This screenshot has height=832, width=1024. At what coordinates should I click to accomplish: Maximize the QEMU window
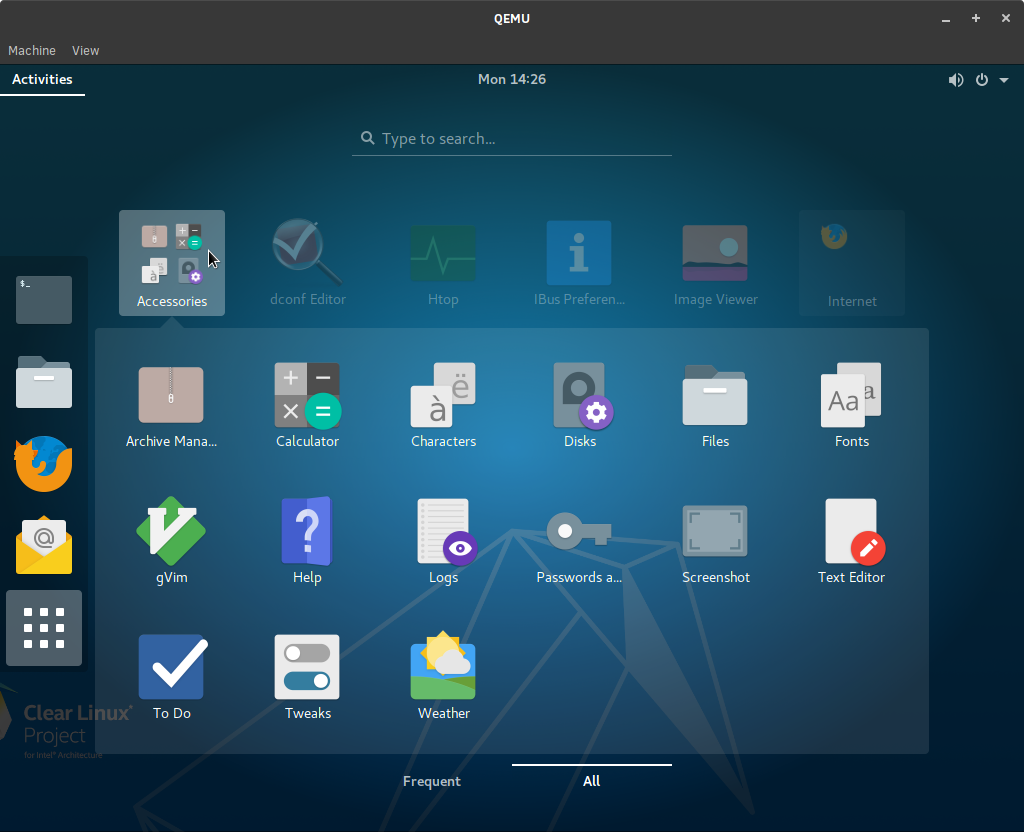click(x=976, y=18)
